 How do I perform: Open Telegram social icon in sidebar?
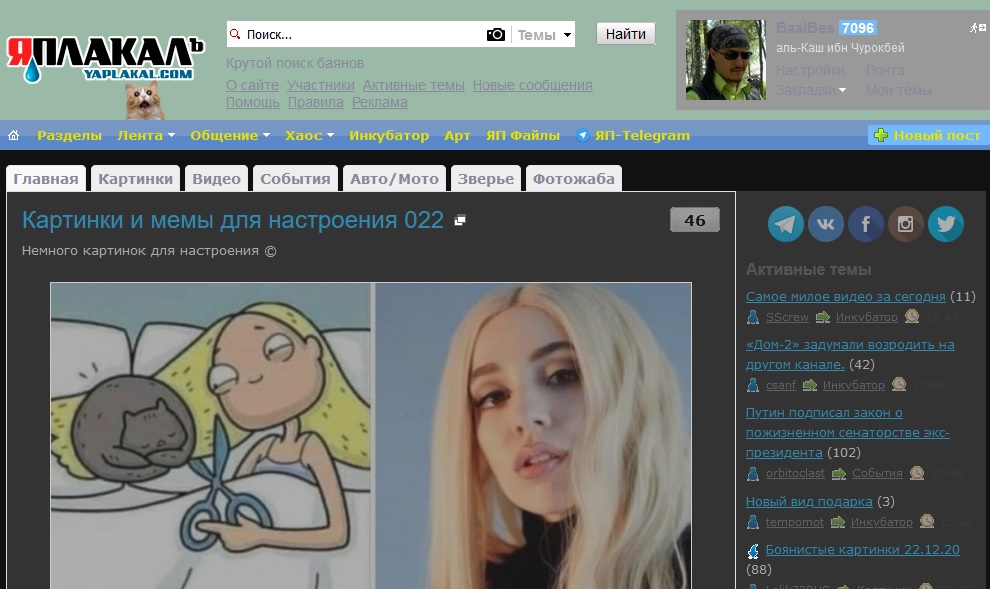coord(785,223)
